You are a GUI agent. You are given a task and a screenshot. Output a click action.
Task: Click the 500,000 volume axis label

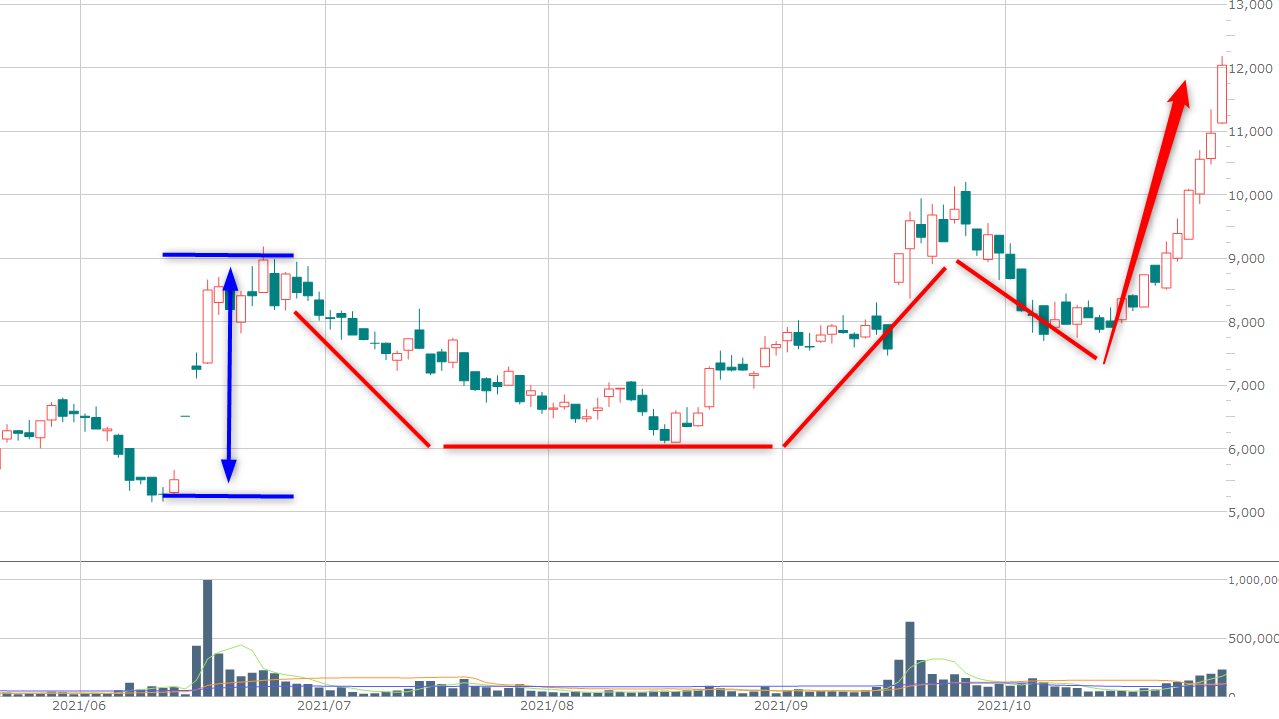point(1251,639)
